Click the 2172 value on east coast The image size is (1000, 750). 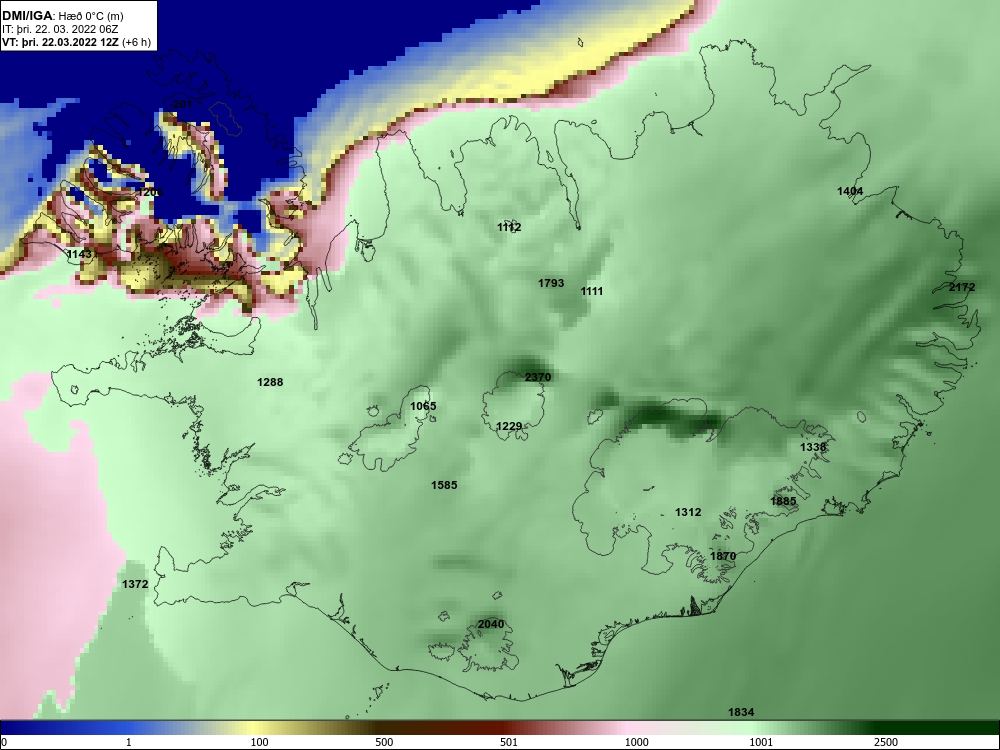(x=962, y=287)
